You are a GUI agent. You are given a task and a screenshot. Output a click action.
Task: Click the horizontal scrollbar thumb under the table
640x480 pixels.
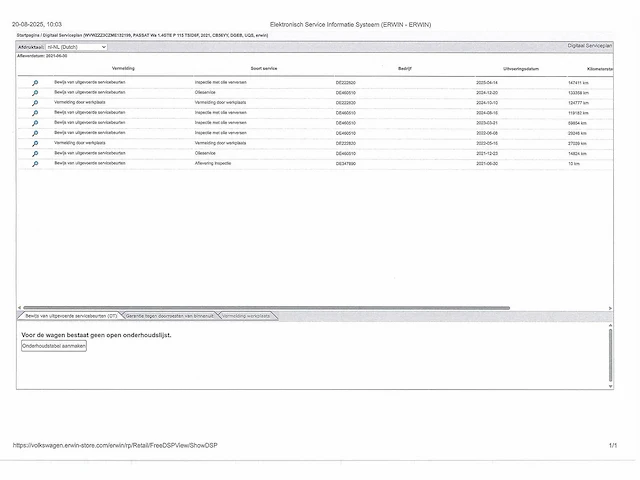coord(267,308)
